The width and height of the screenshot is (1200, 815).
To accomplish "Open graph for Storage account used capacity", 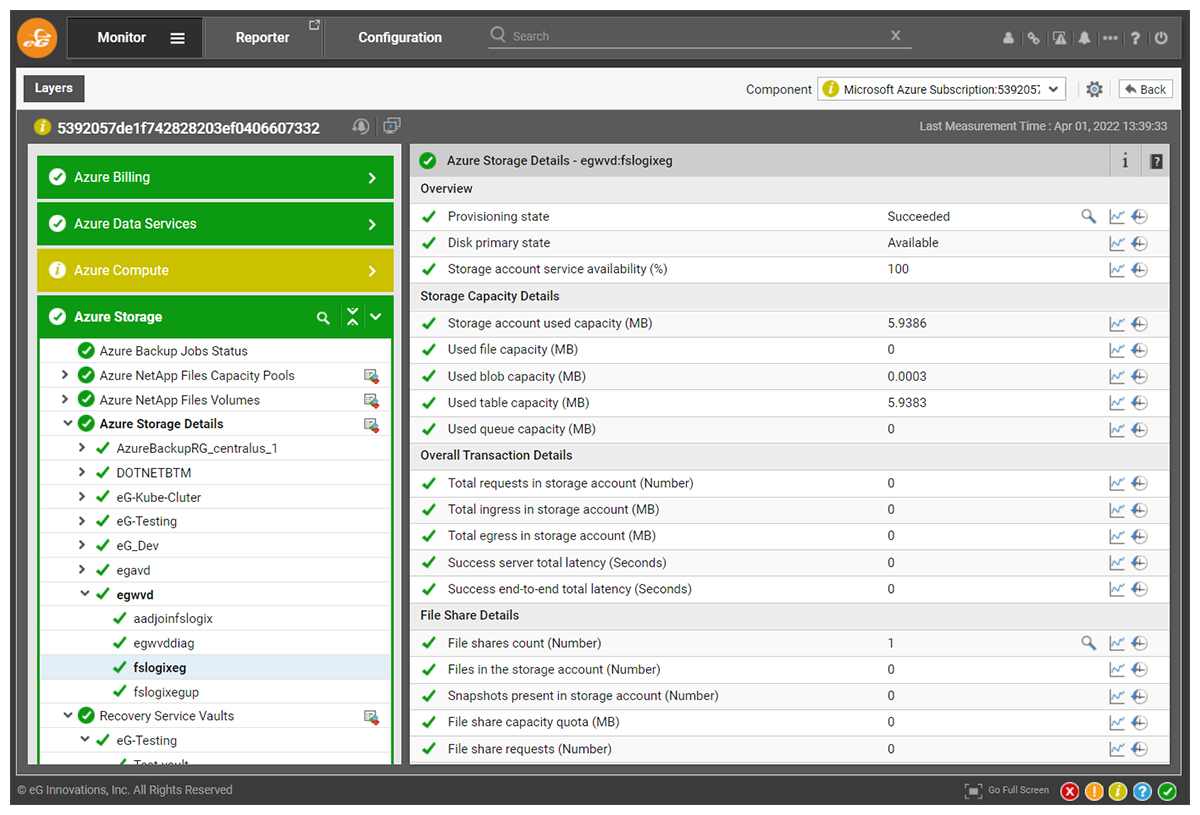I will 1117,323.
